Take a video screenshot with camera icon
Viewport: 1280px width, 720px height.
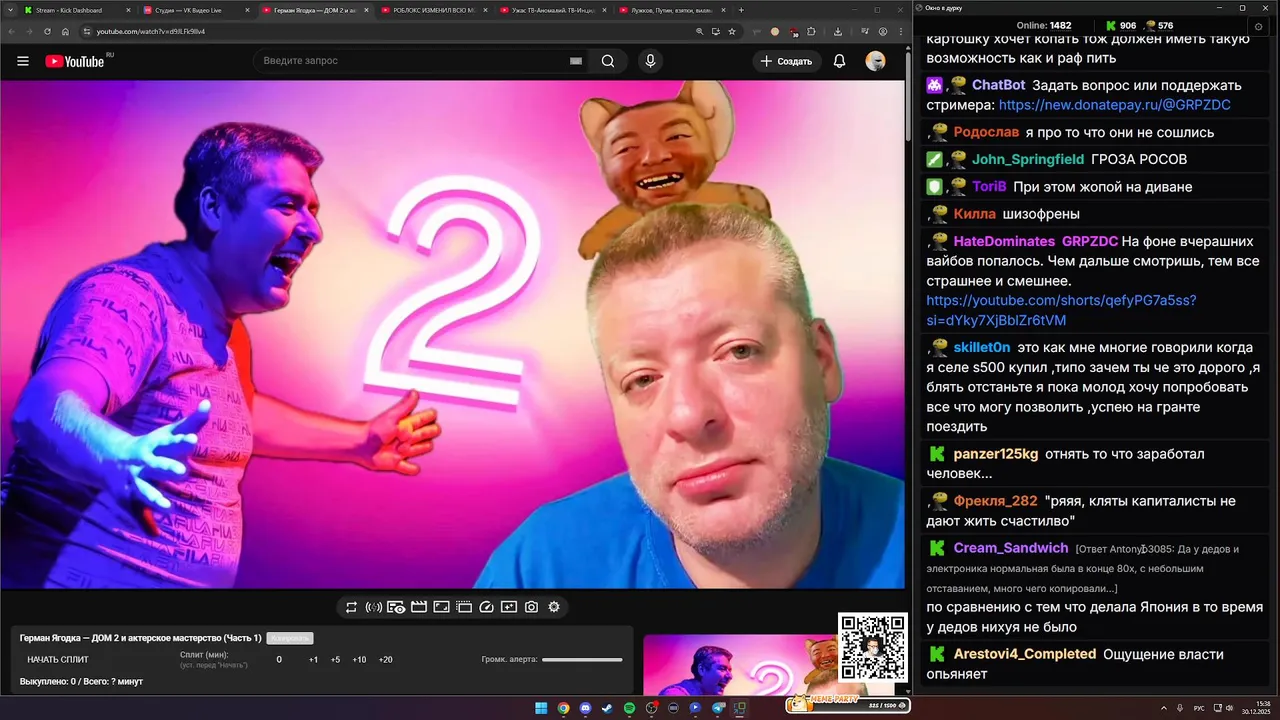click(x=531, y=607)
